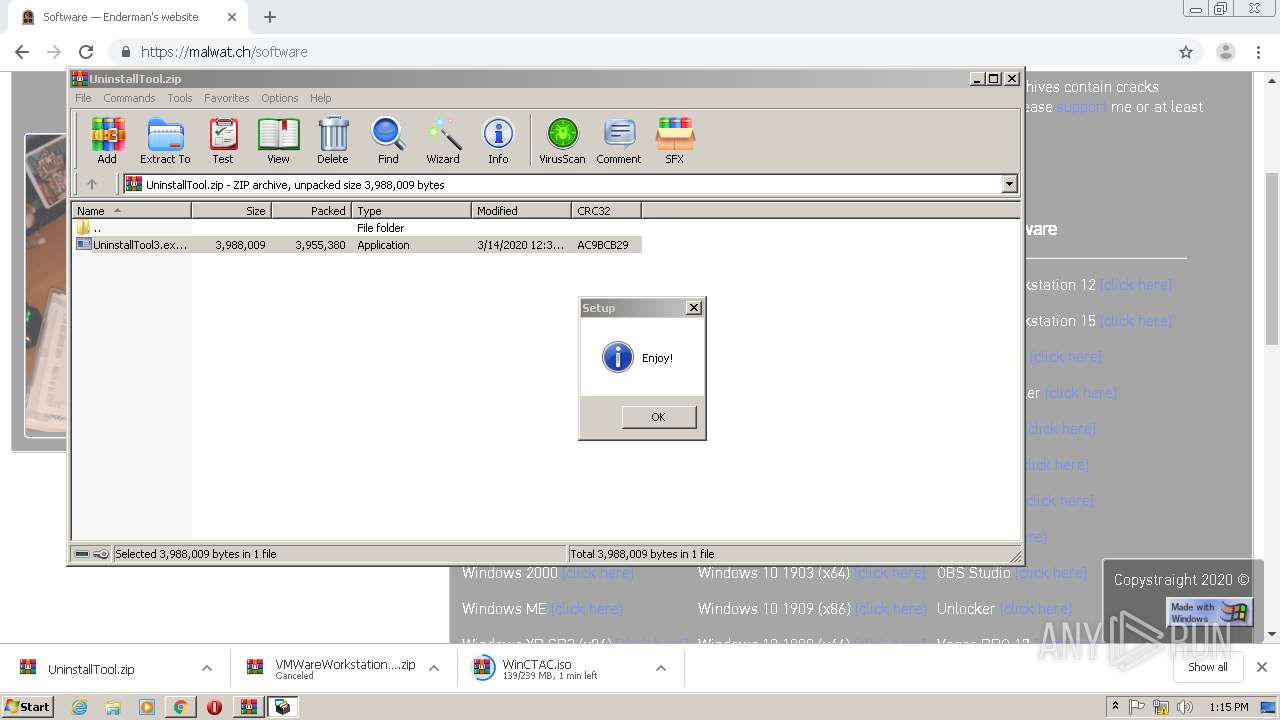Open the Help menu
This screenshot has width=1280, height=720.
click(x=320, y=98)
